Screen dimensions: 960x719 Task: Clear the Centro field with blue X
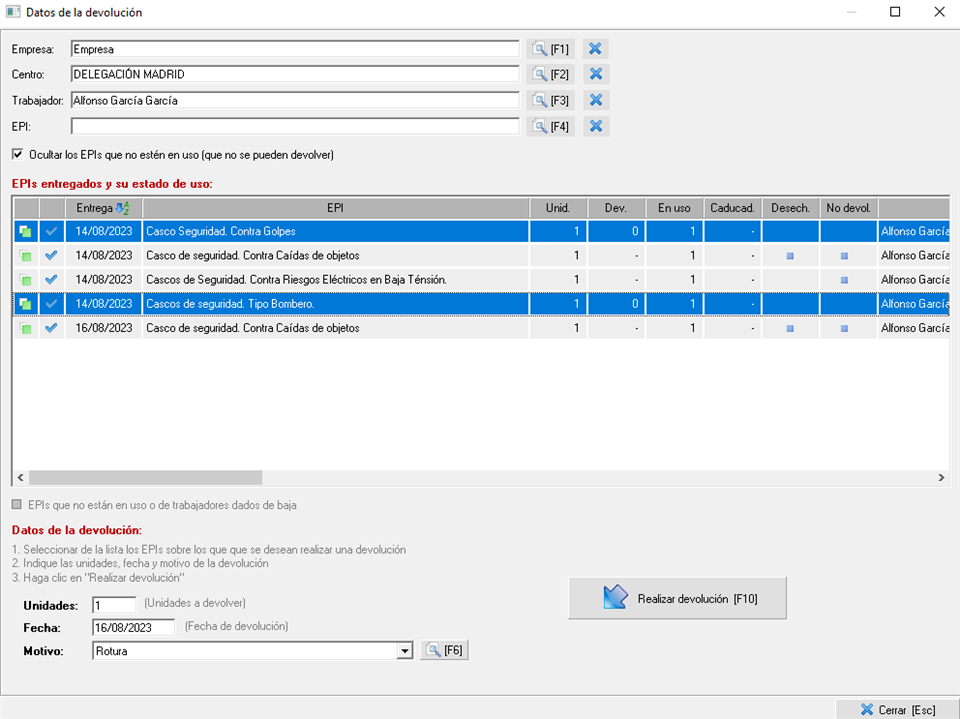tap(595, 75)
